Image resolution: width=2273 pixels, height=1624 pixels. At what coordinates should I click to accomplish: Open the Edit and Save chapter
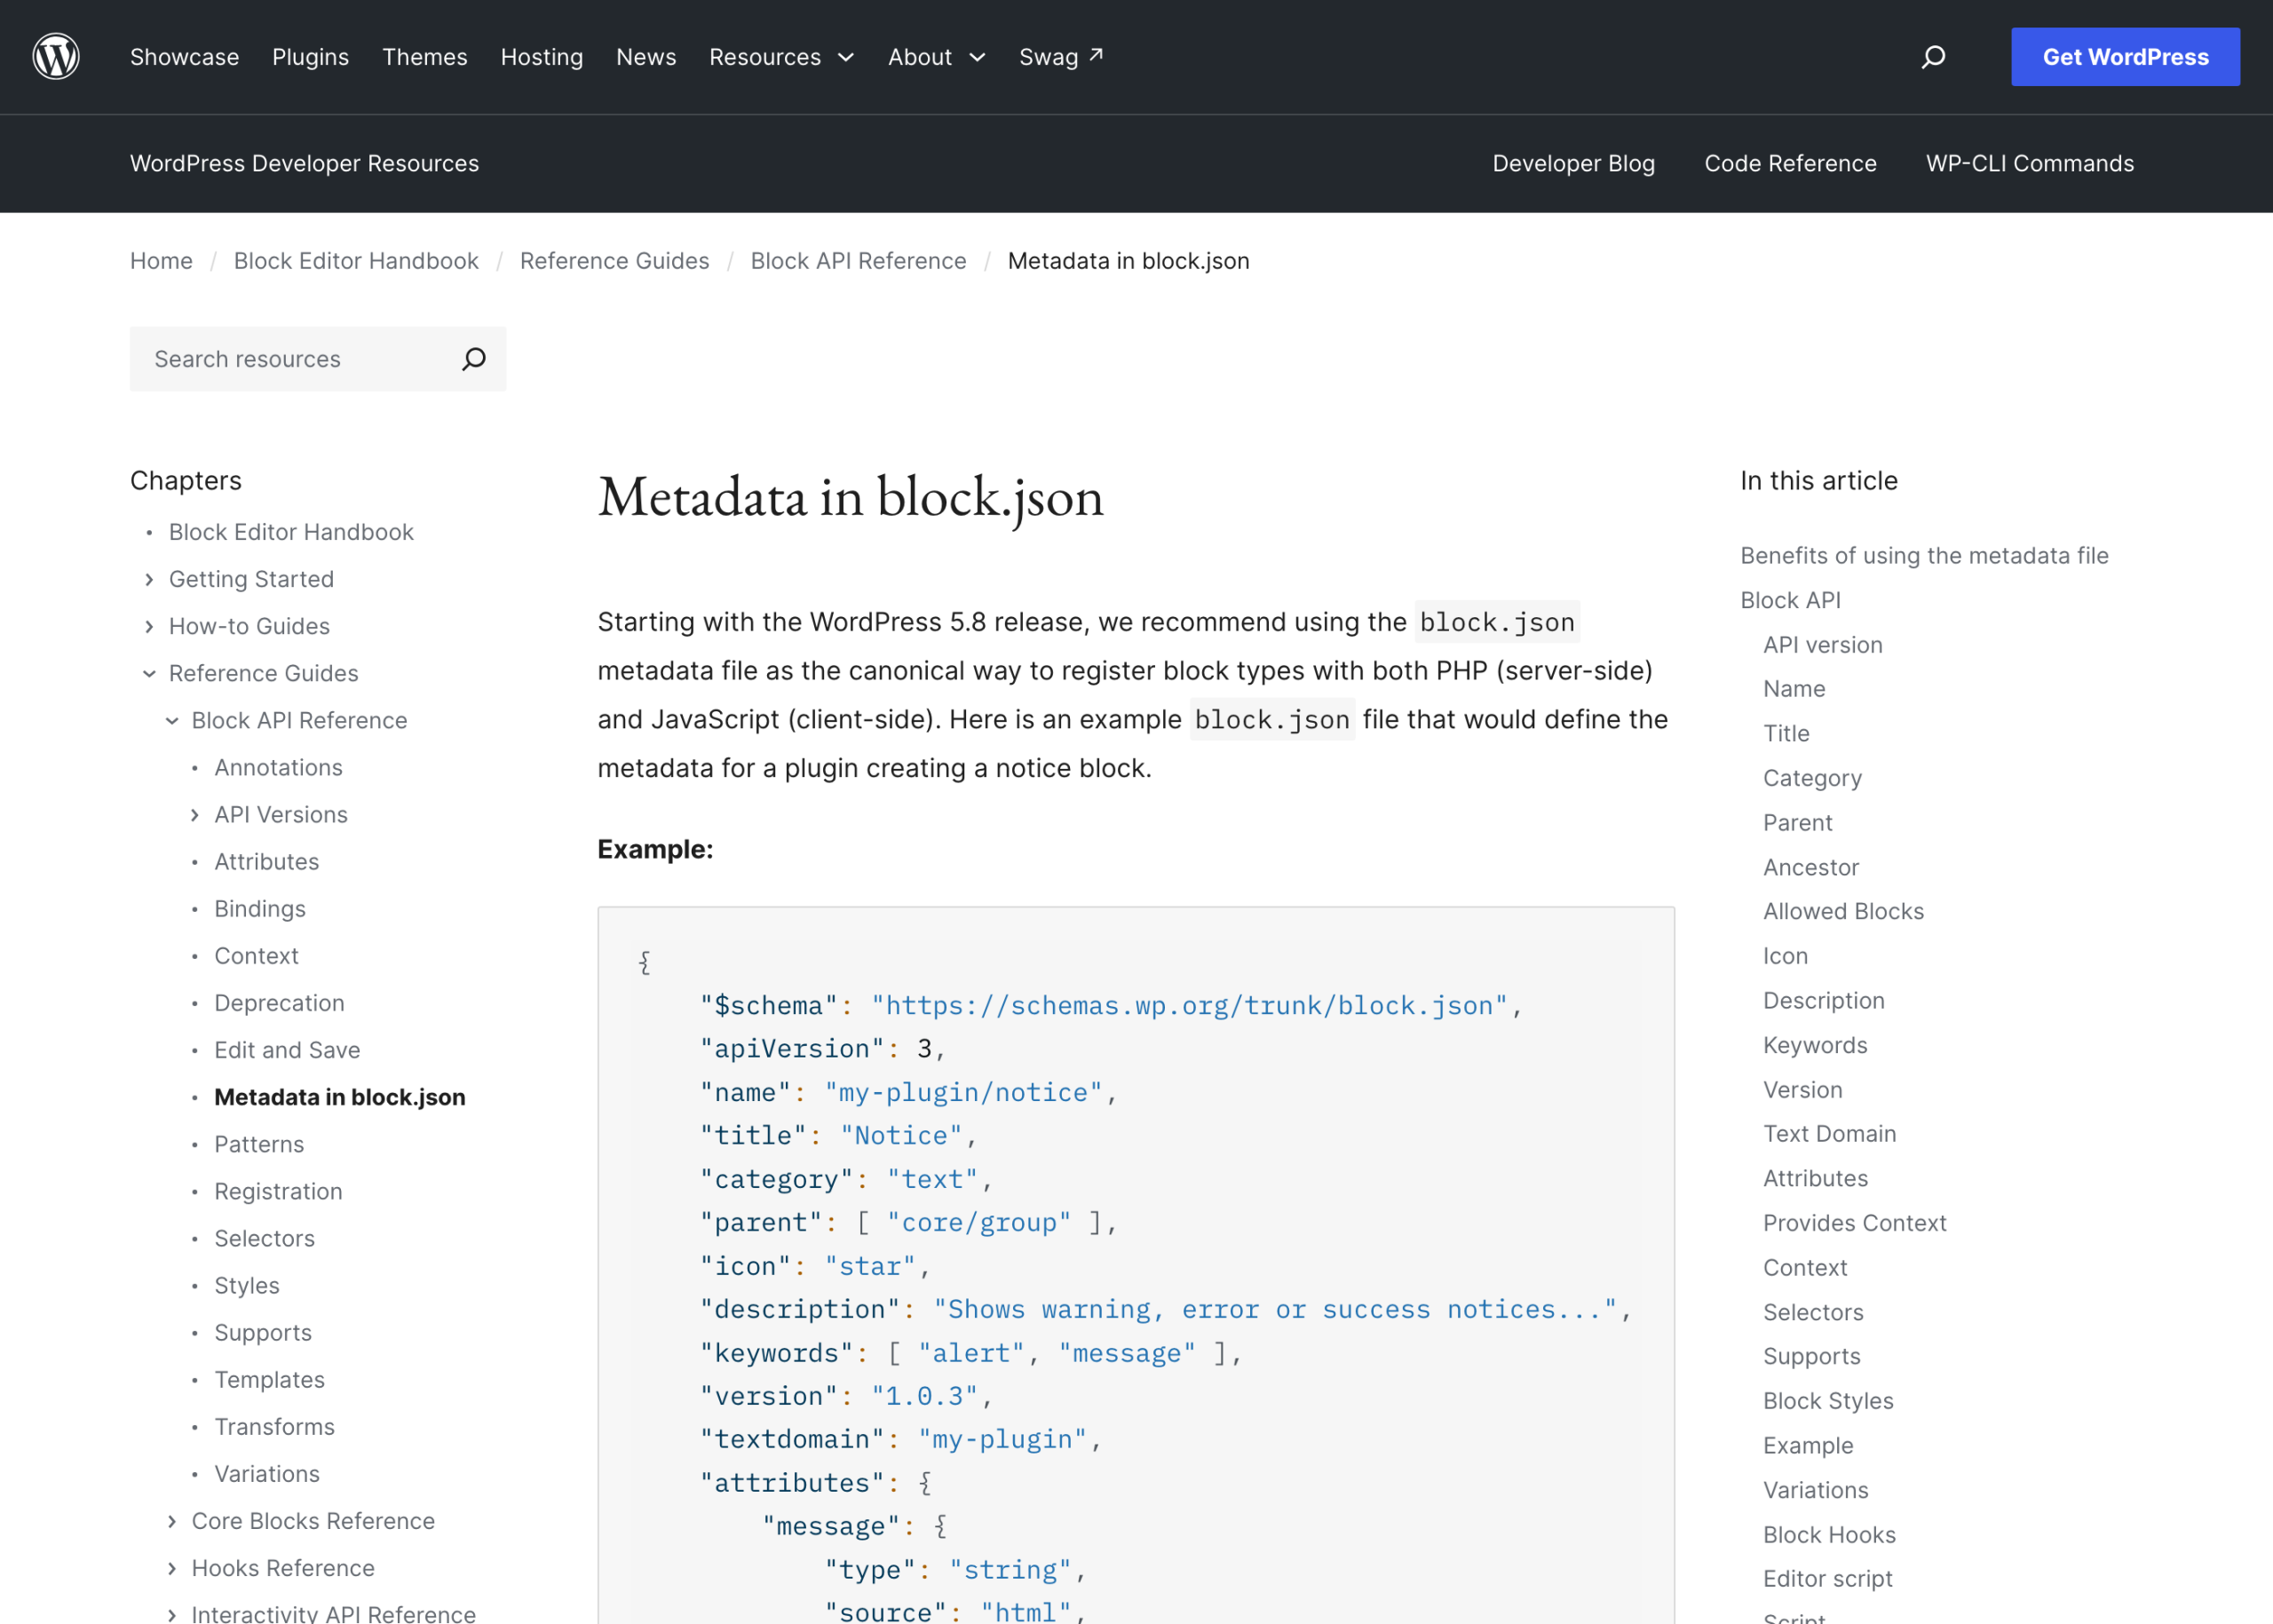[x=287, y=1050]
